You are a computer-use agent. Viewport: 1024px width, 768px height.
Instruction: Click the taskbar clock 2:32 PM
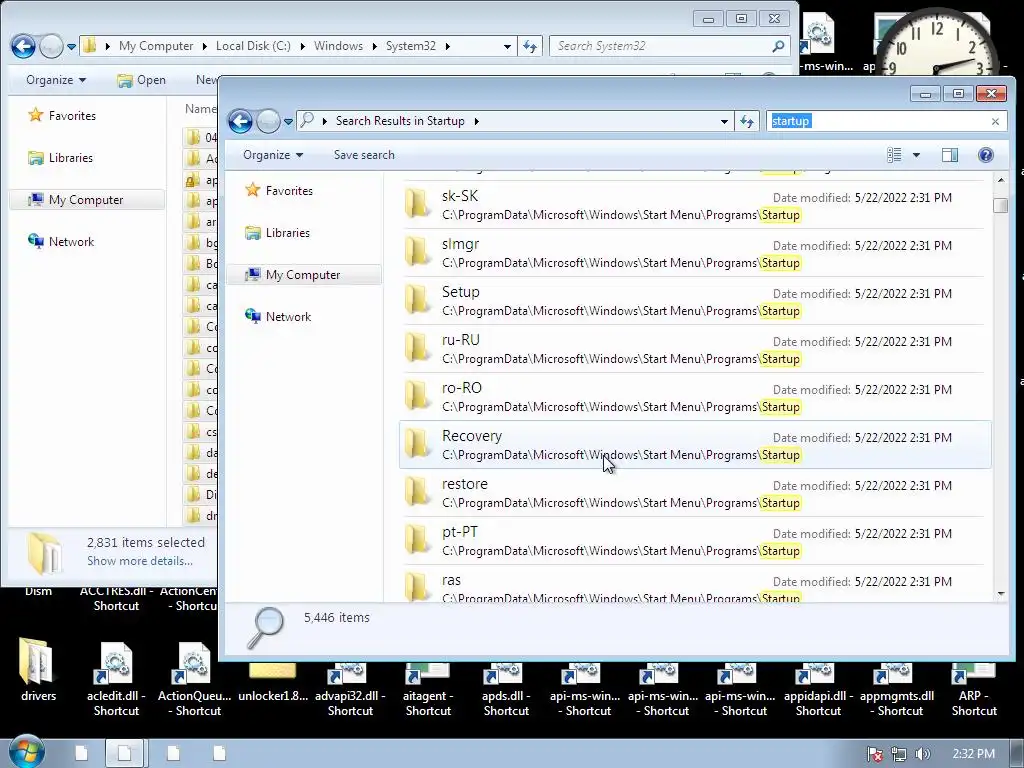[973, 754]
